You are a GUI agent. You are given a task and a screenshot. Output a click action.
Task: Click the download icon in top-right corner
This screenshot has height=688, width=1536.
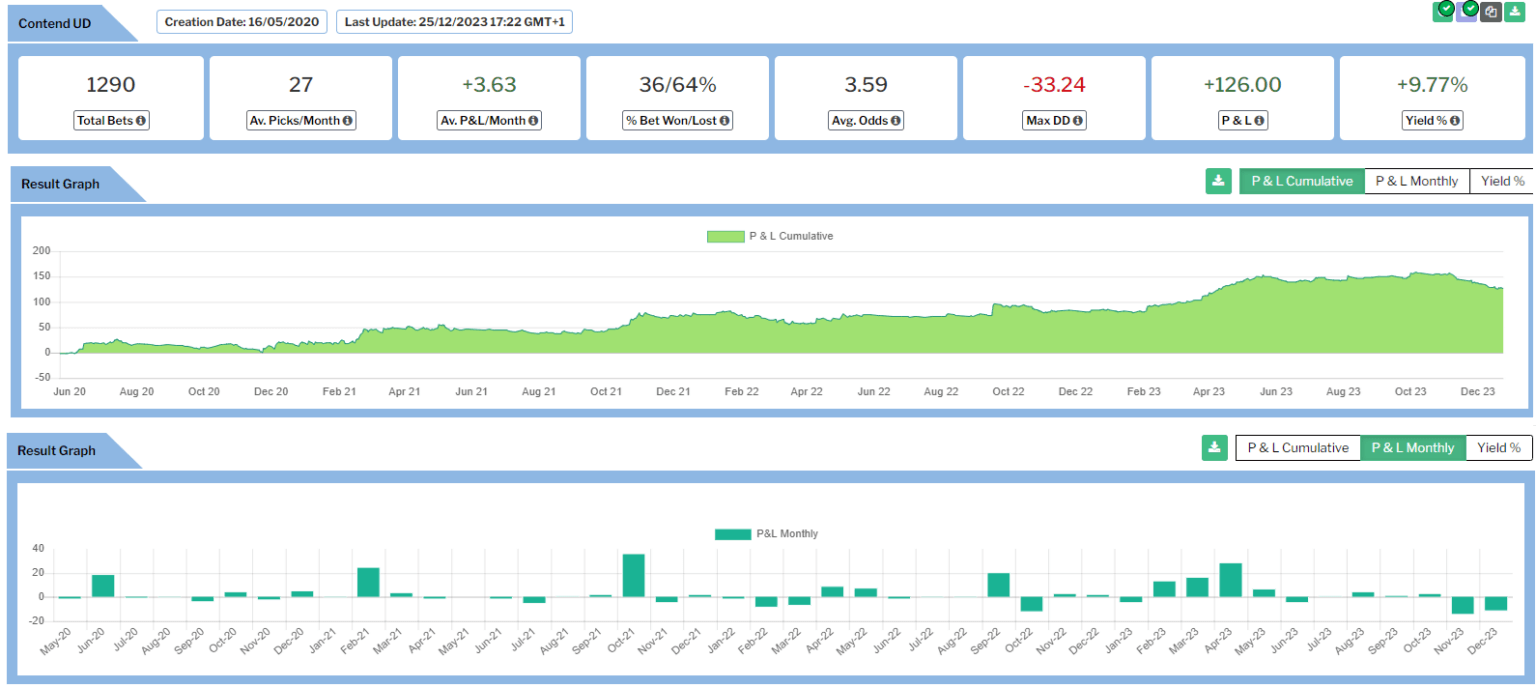(x=1516, y=12)
